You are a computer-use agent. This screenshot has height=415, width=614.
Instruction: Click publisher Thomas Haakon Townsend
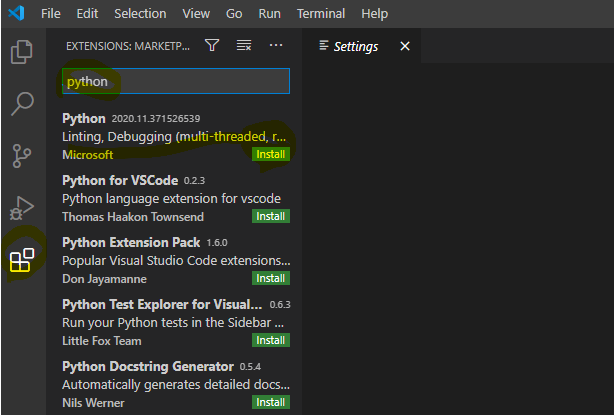pyautogui.click(x=133, y=217)
